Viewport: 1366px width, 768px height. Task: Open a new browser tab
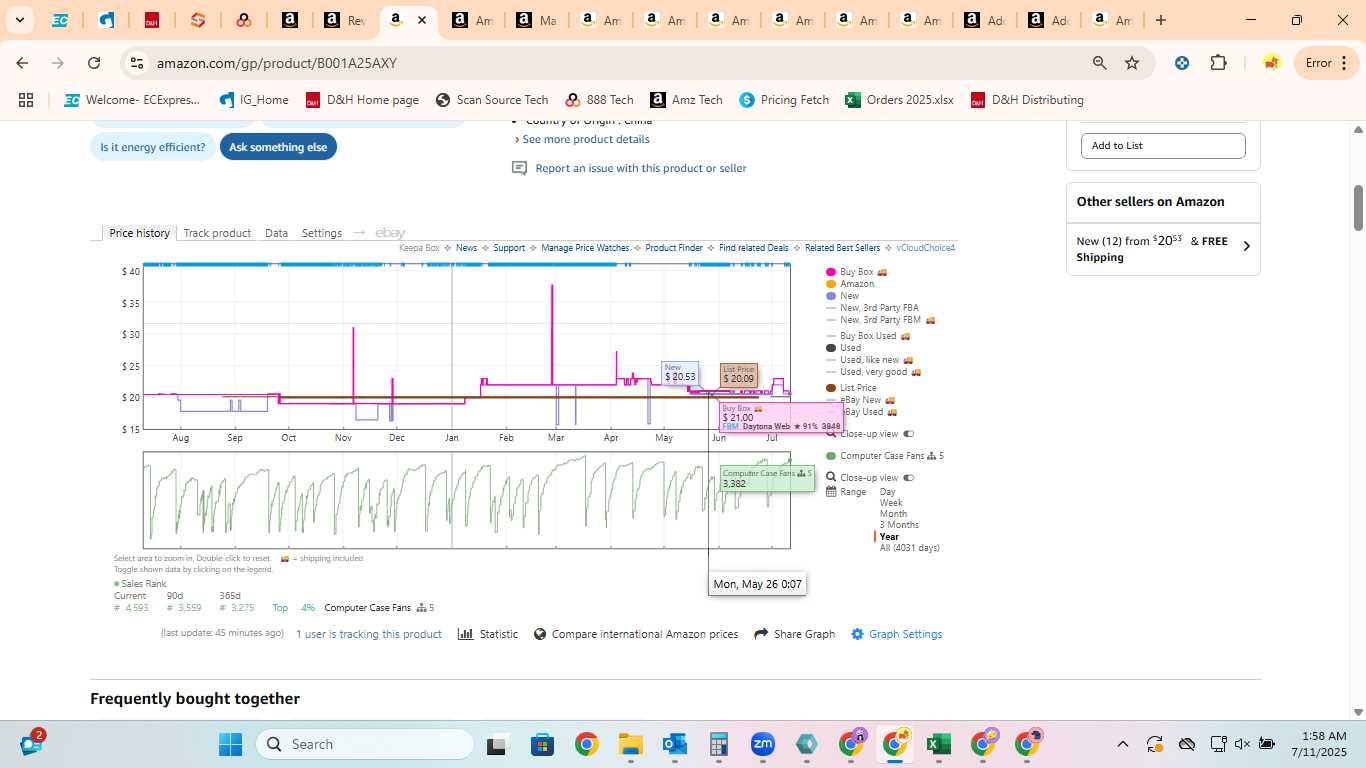pyautogui.click(x=1160, y=20)
